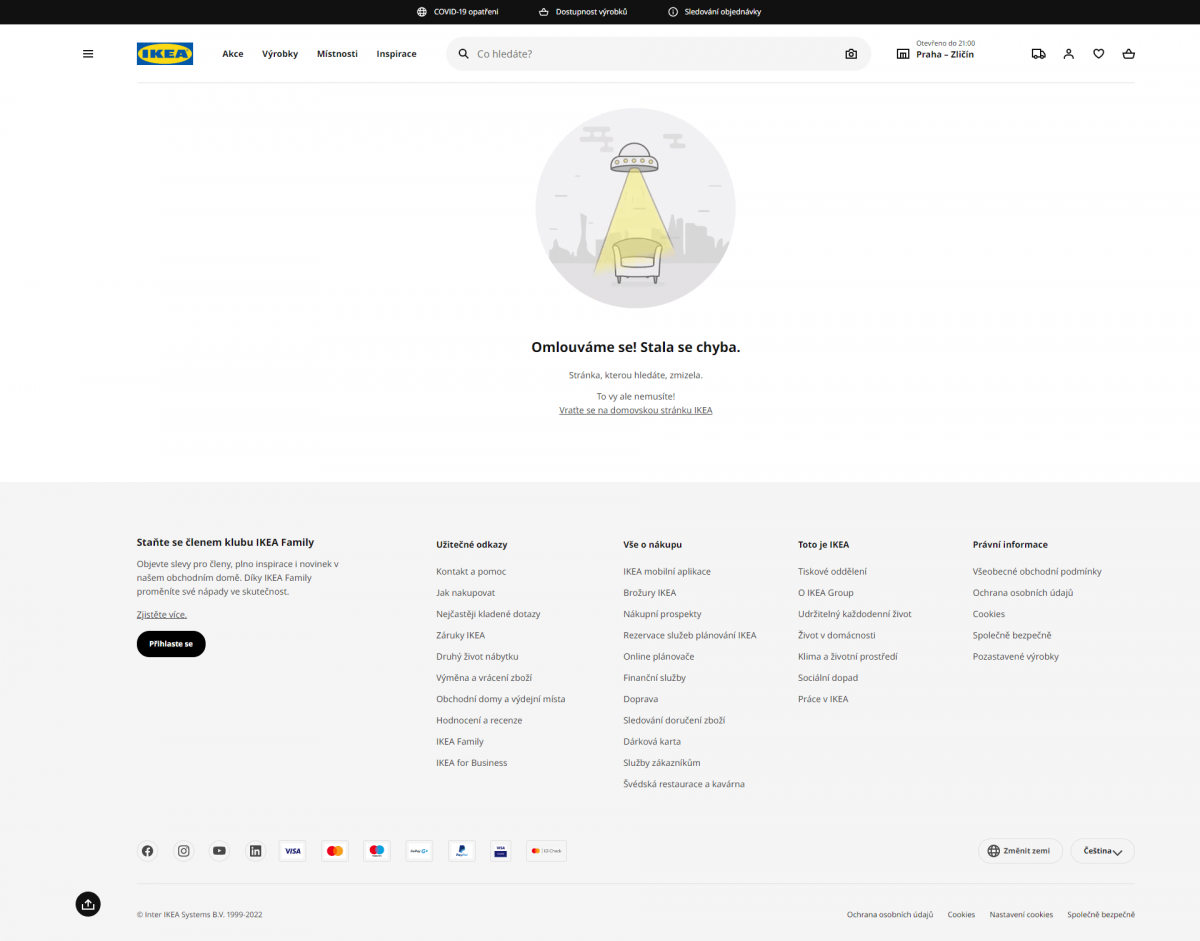Click Dostupnost výrobků in top bar
Image resolution: width=1200 pixels, height=941 pixels.
point(583,12)
